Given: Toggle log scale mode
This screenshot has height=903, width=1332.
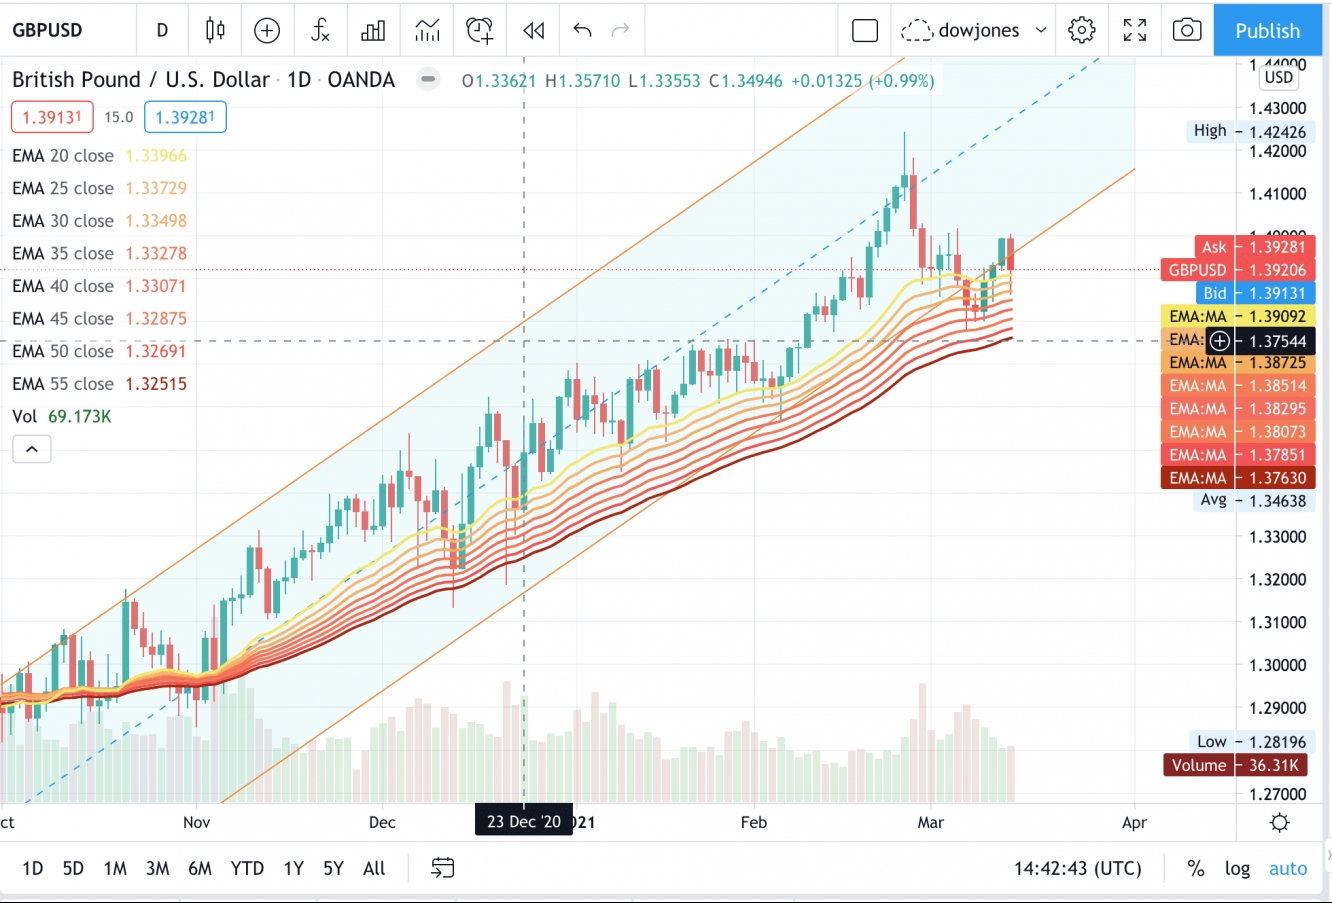Looking at the screenshot, I should click(x=1238, y=868).
